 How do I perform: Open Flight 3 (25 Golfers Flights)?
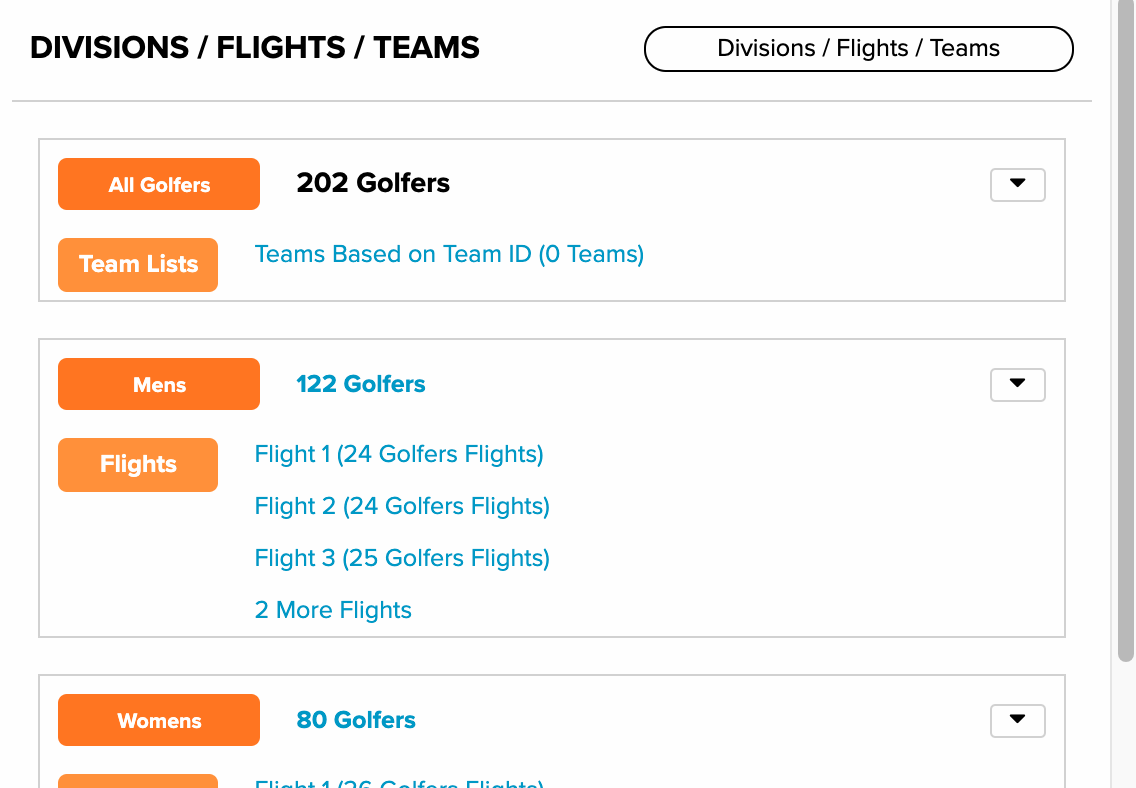pos(402,558)
